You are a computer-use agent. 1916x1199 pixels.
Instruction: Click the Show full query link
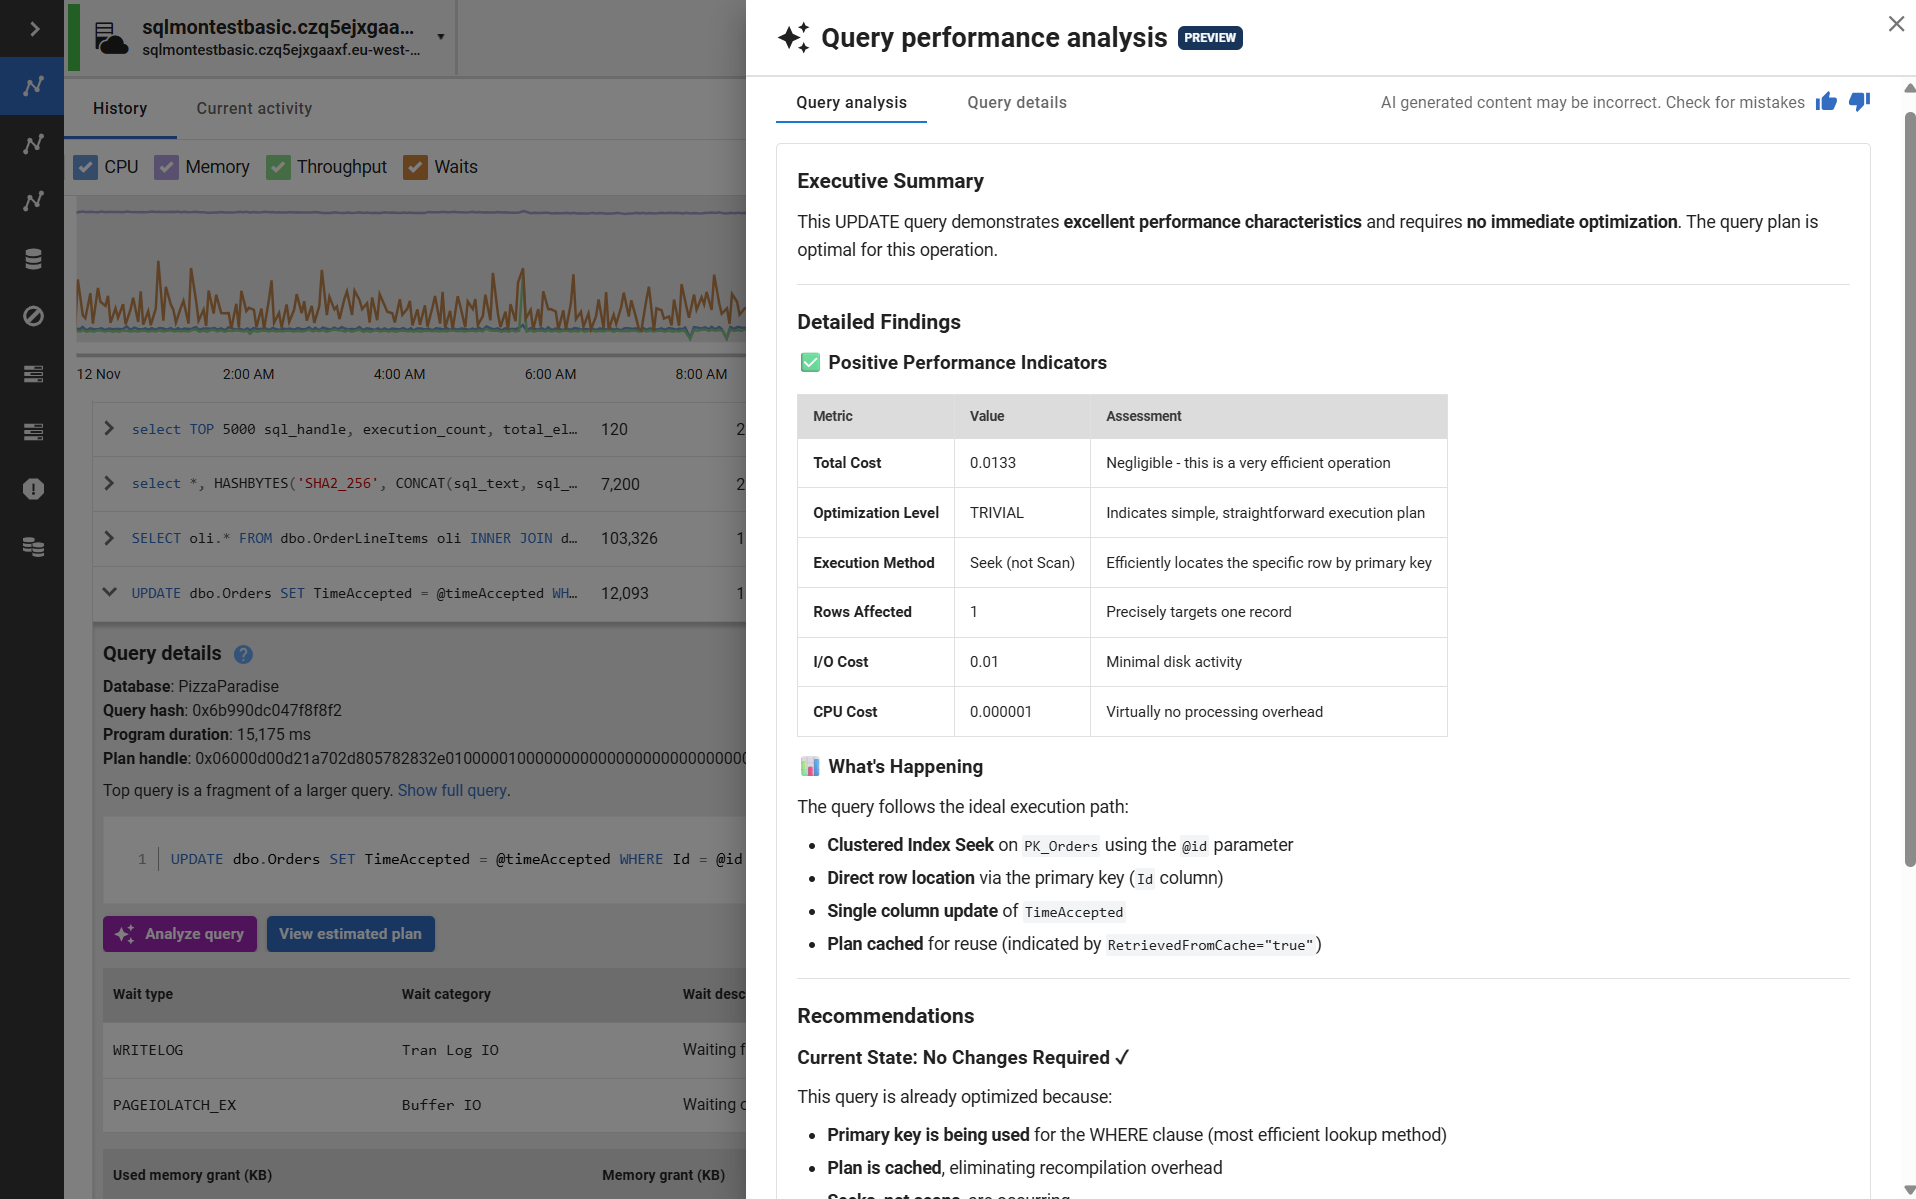click(452, 790)
